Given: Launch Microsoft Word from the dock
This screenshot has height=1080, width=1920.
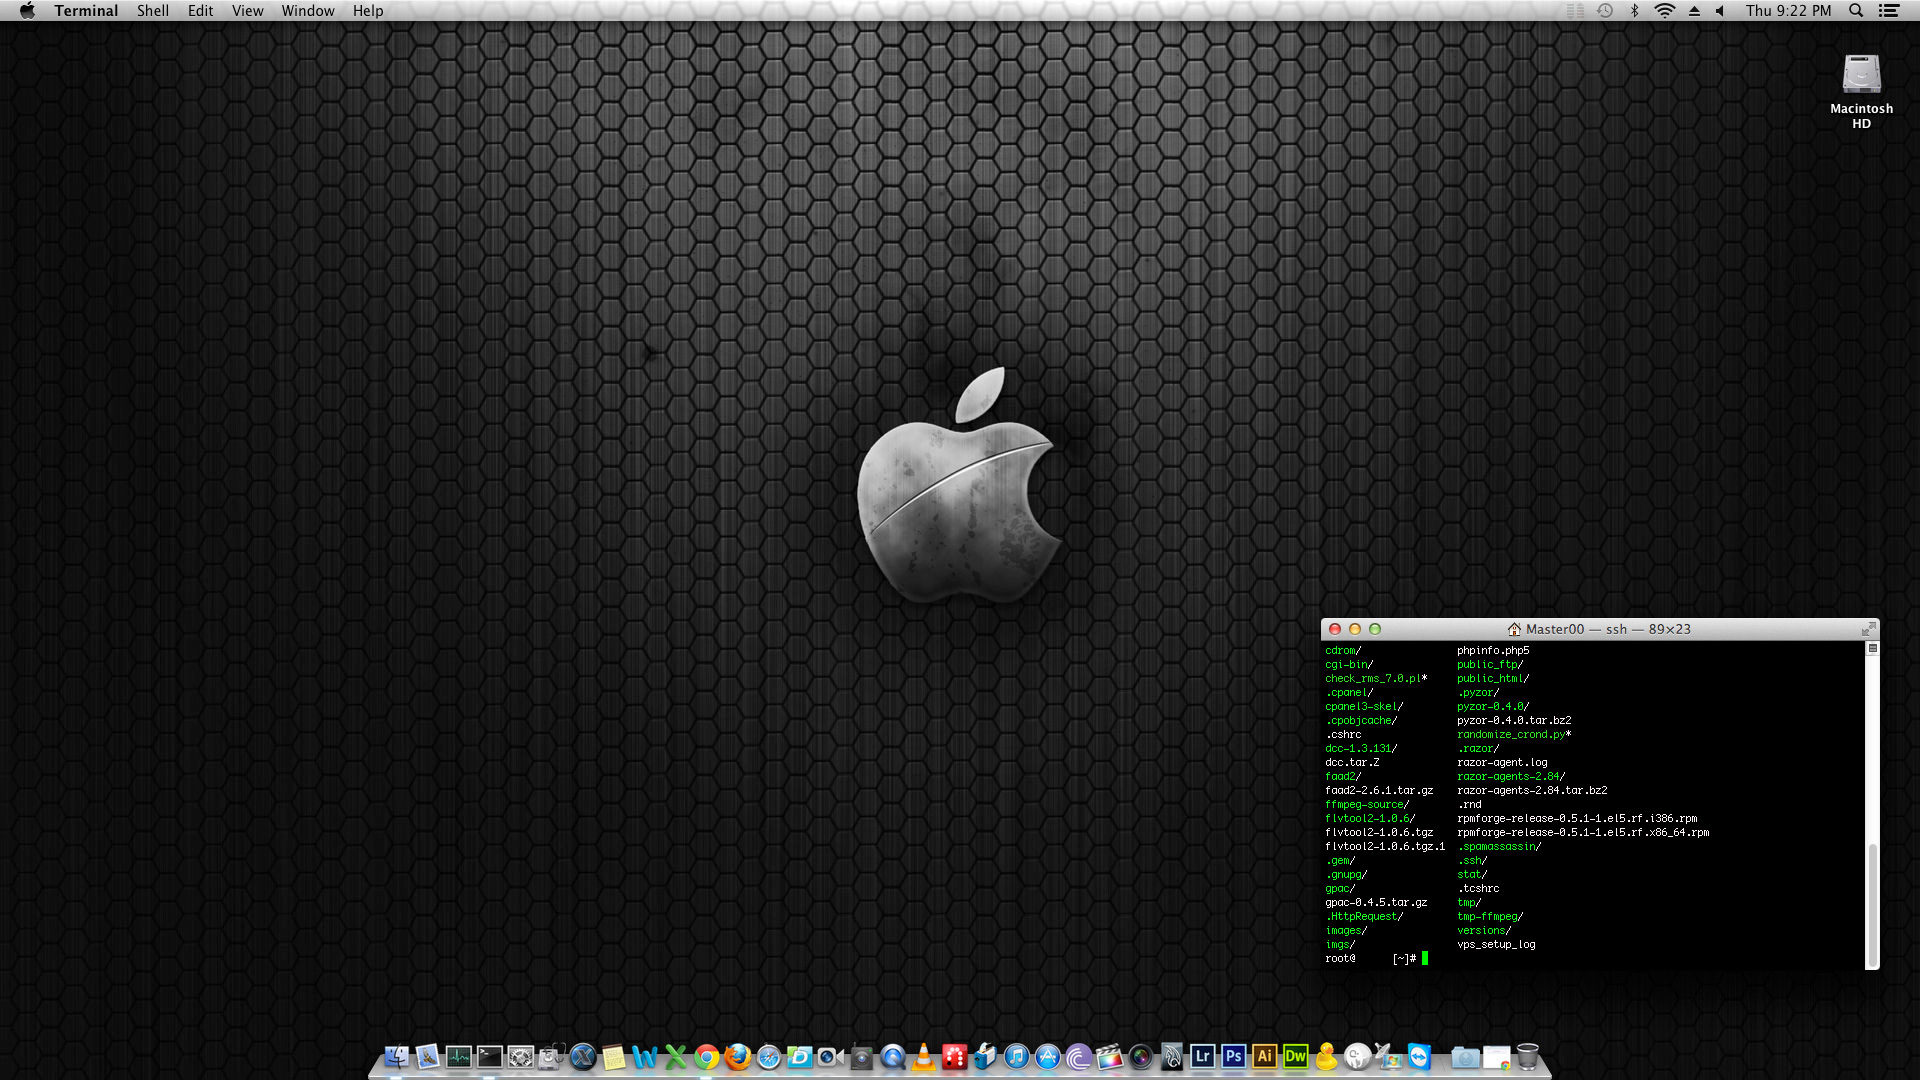Looking at the screenshot, I should pos(645,1057).
